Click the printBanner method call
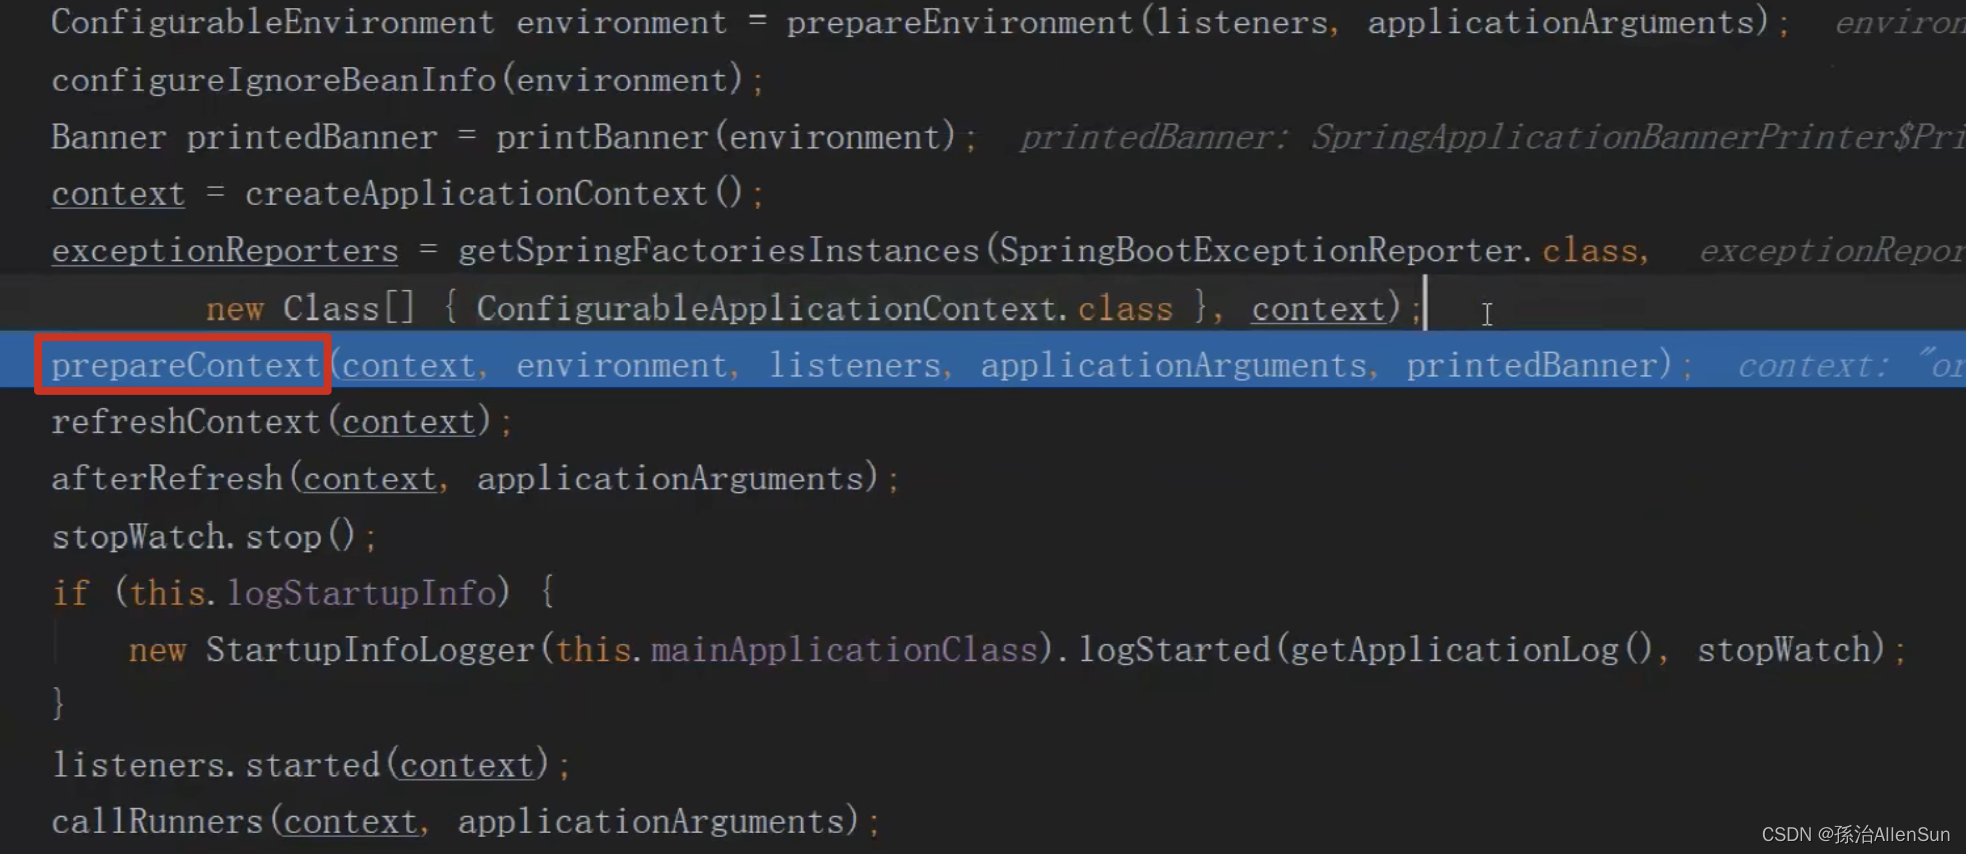The image size is (1966, 854). point(602,137)
